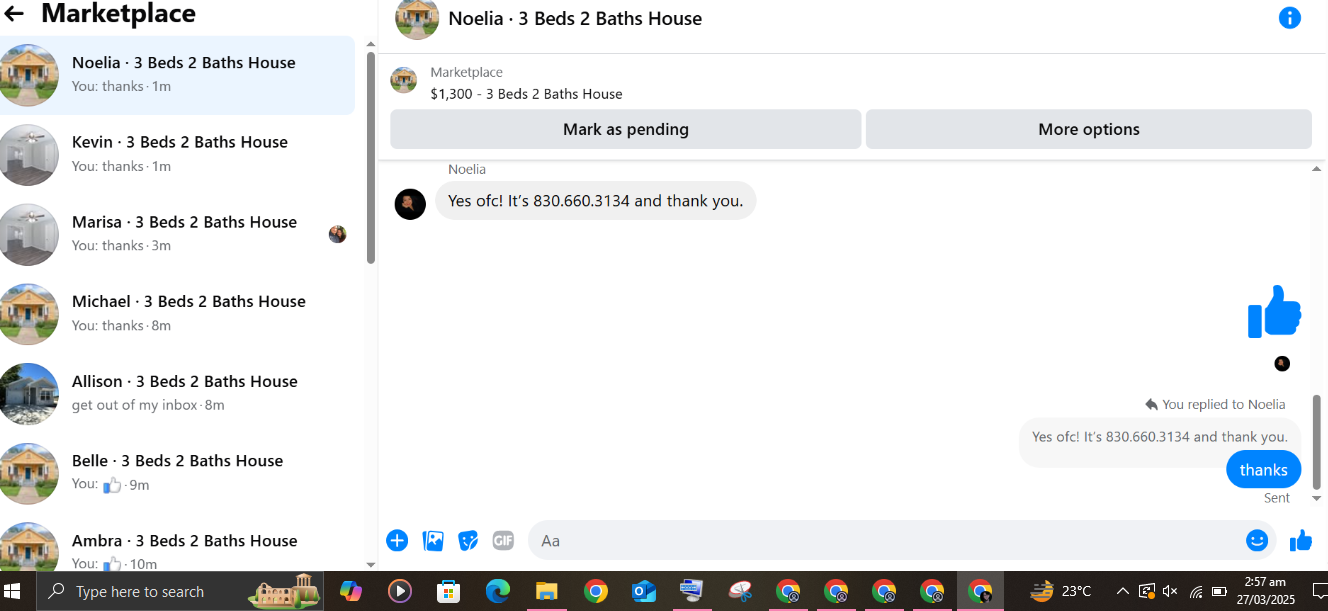Open the More options button
Image resolution: width=1328 pixels, height=611 pixels.
pyautogui.click(x=1089, y=129)
